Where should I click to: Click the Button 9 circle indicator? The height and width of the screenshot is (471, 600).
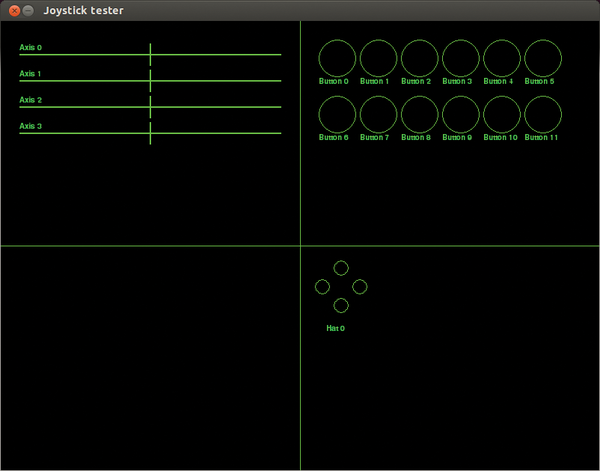tap(461, 114)
